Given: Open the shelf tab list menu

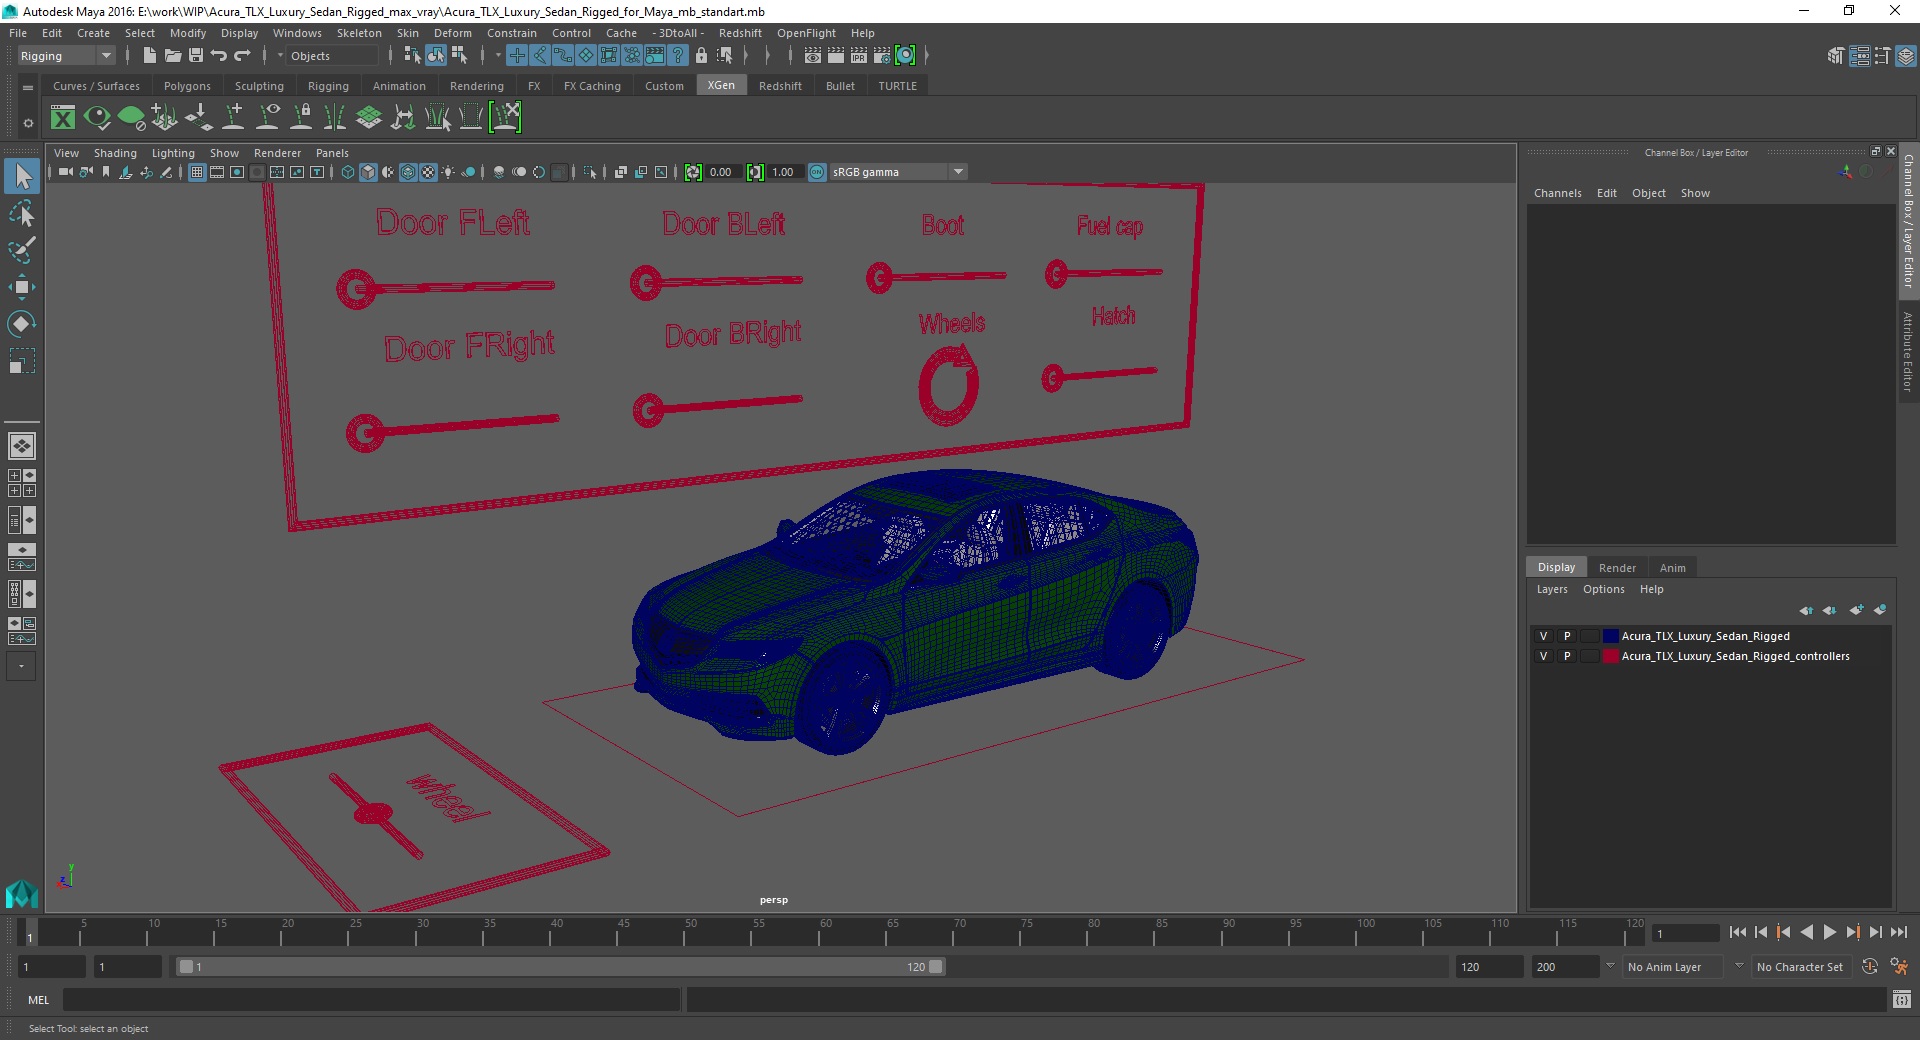Looking at the screenshot, I should pyautogui.click(x=28, y=88).
